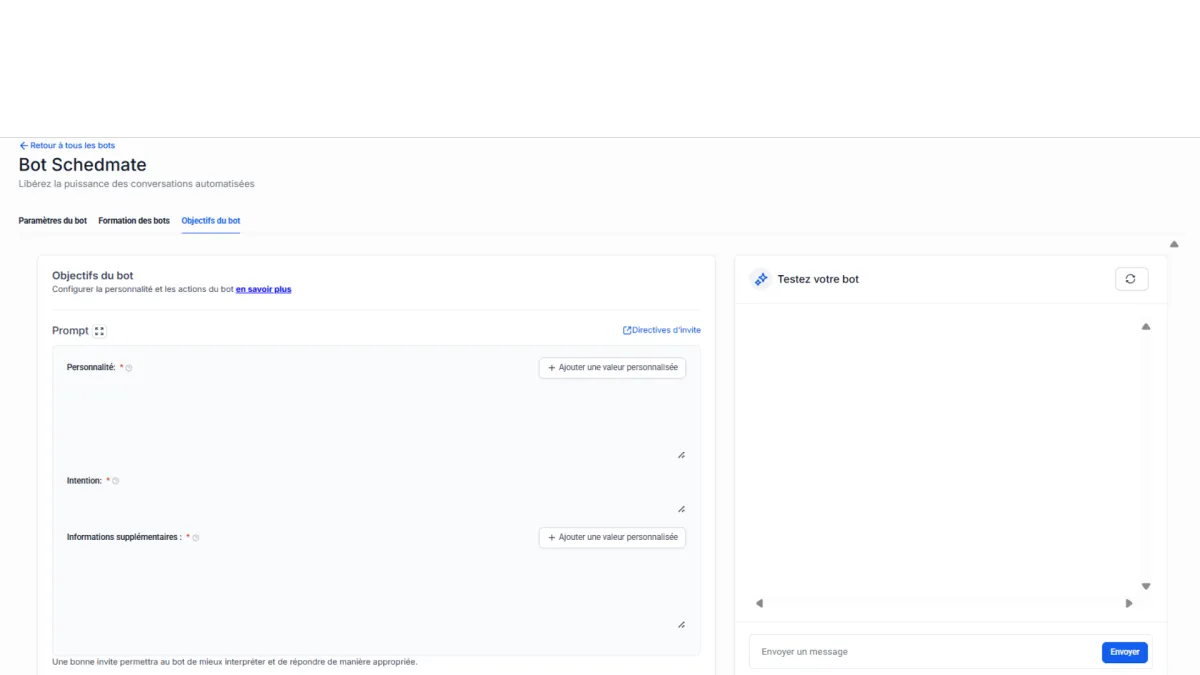This screenshot has height=675, width=1200.
Task: Focus the Intention text field
Action: [376, 502]
